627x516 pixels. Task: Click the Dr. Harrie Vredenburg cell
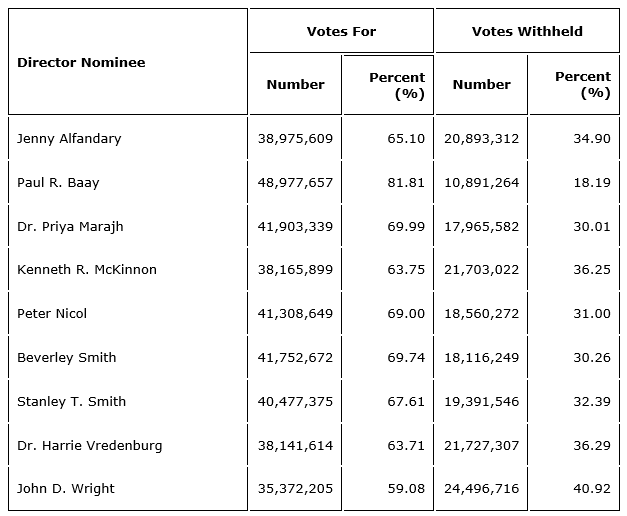coord(90,445)
